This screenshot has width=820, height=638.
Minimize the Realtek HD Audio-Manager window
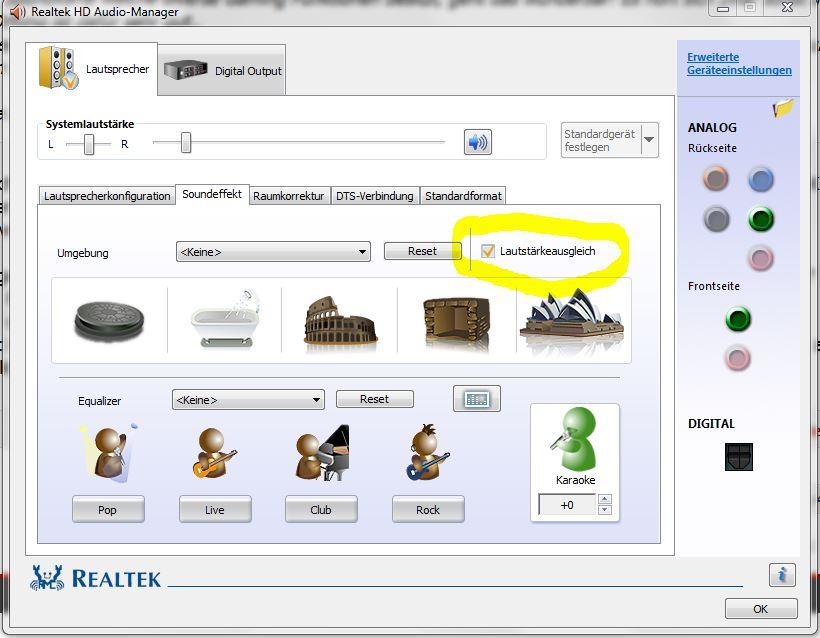click(x=723, y=8)
